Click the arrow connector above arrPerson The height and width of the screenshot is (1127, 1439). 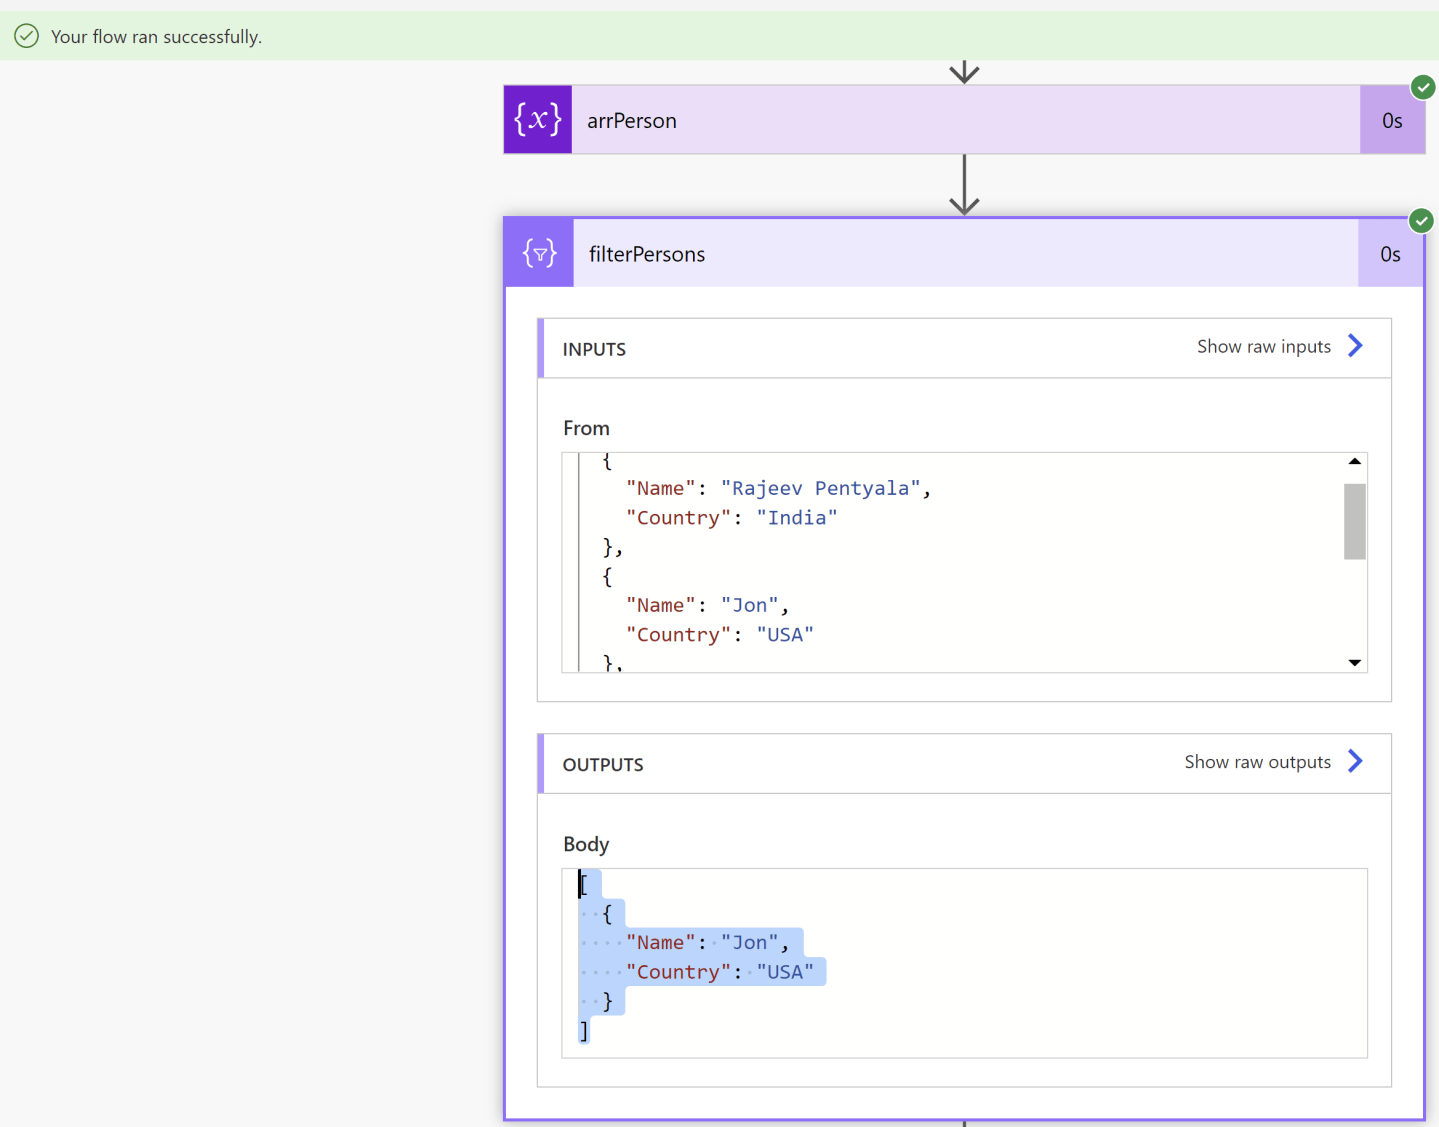pos(963,70)
